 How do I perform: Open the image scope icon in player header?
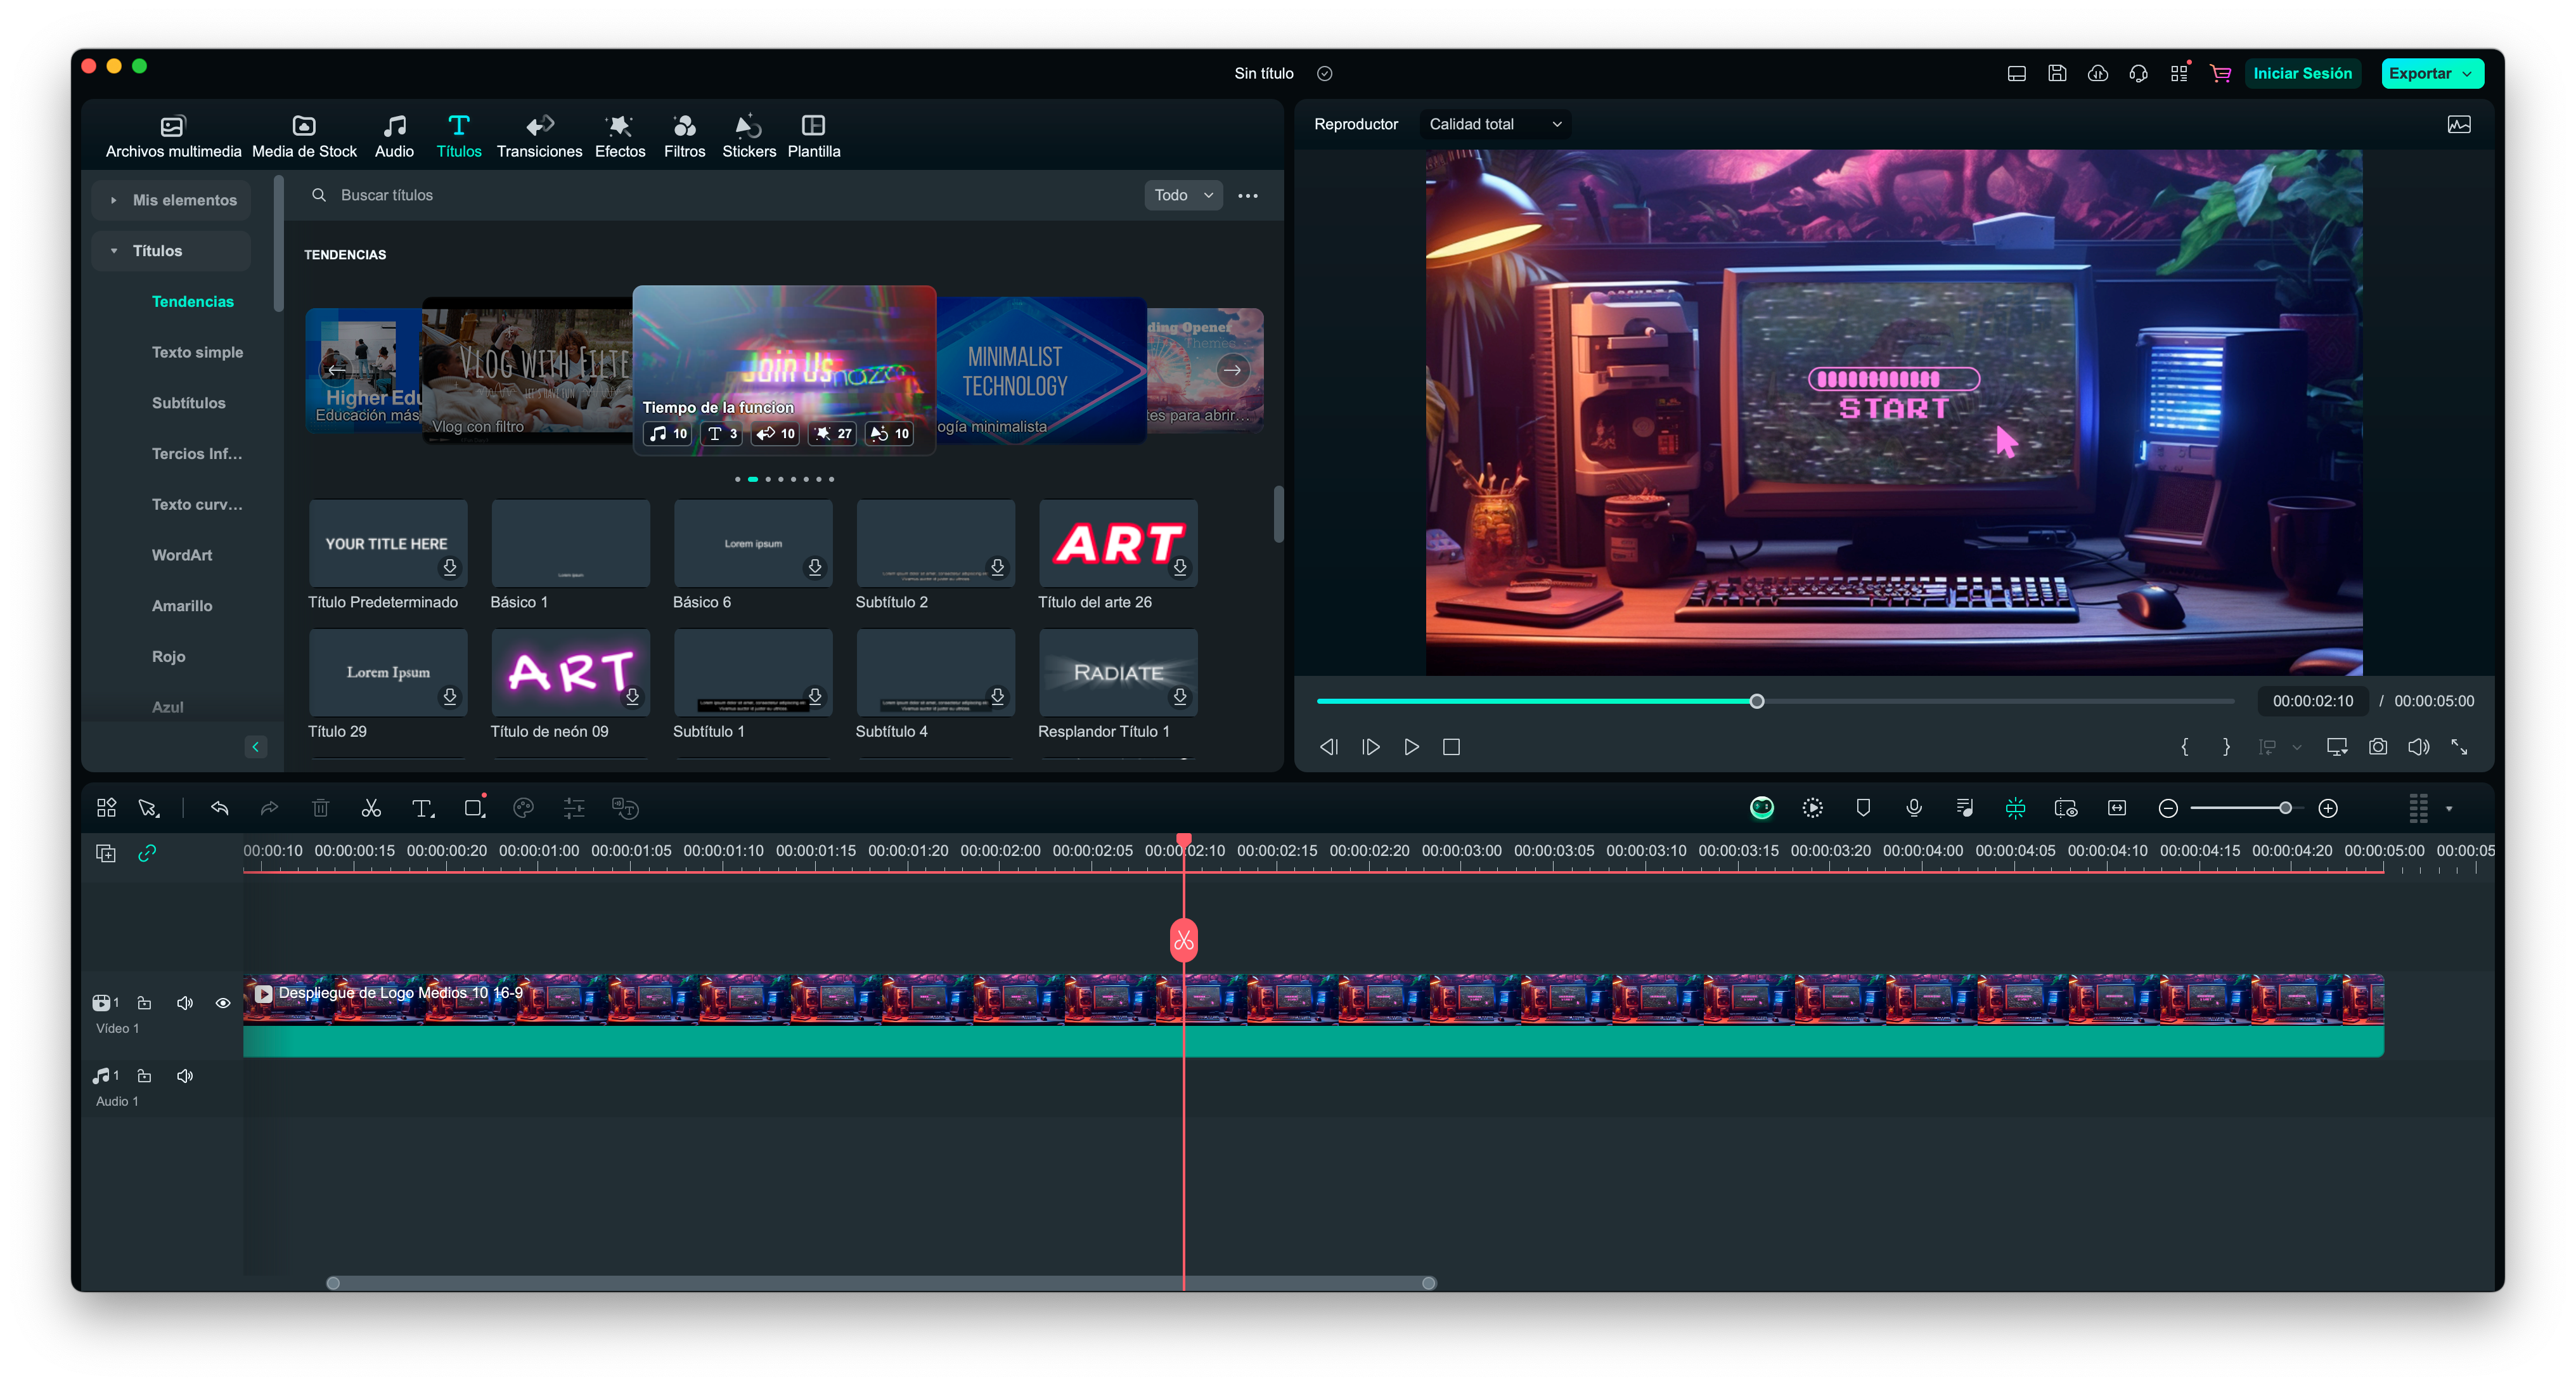(2459, 124)
